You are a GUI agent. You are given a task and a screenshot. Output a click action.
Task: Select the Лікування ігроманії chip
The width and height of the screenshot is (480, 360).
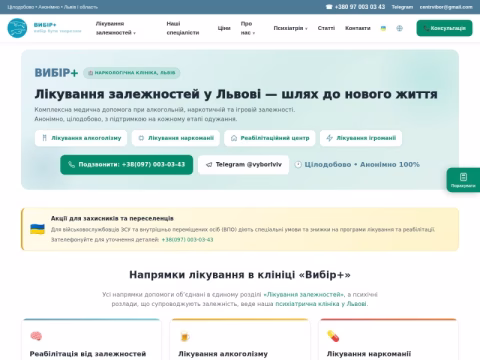[361, 138]
